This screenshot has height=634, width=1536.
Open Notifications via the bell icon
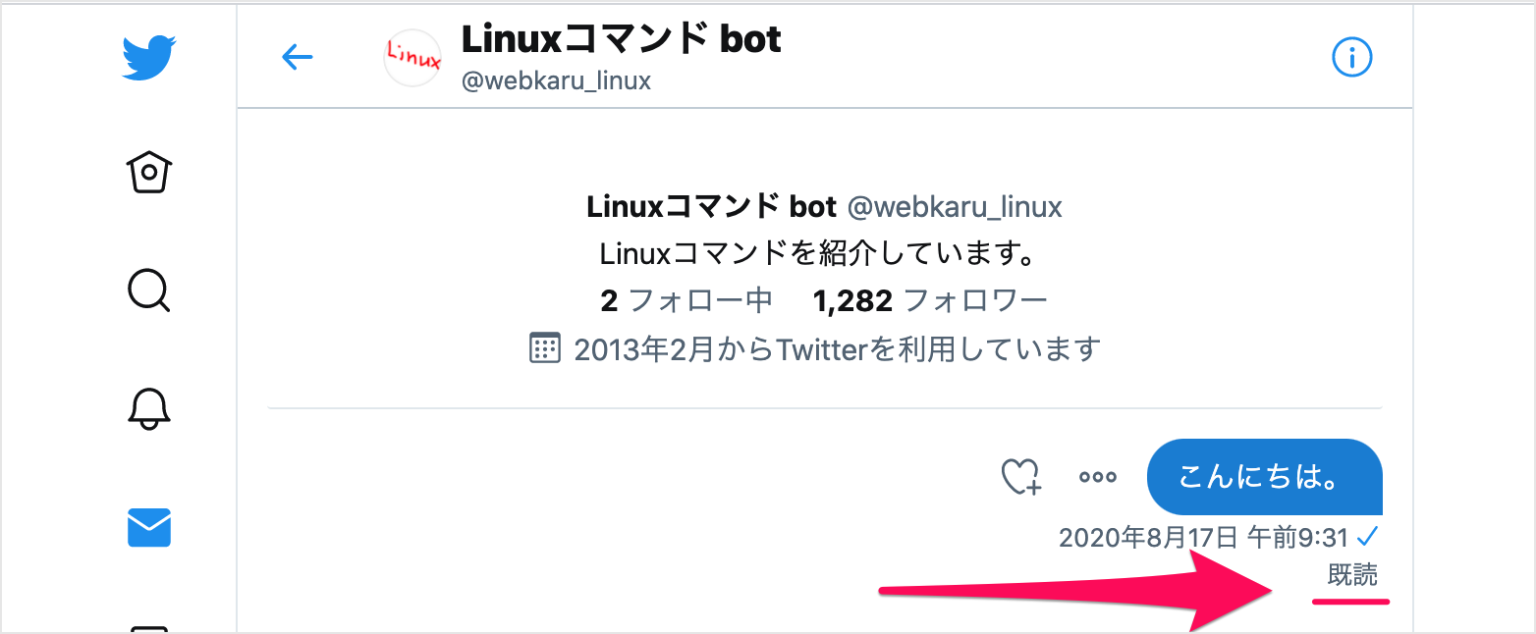[148, 410]
